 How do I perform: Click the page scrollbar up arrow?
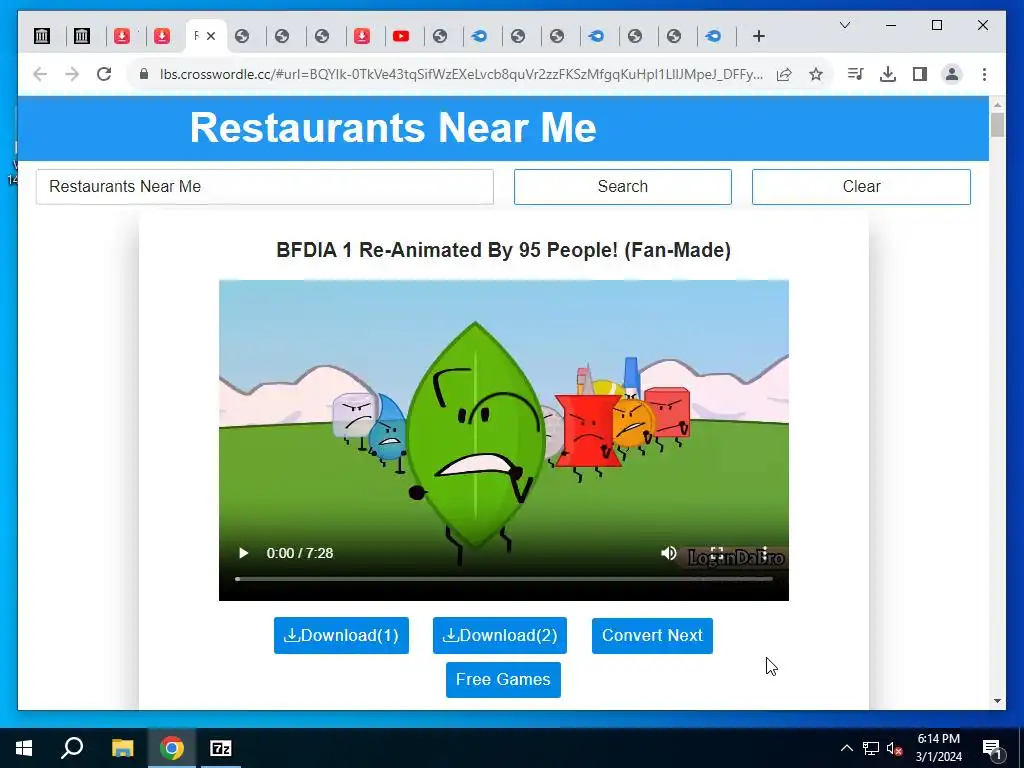coord(997,104)
